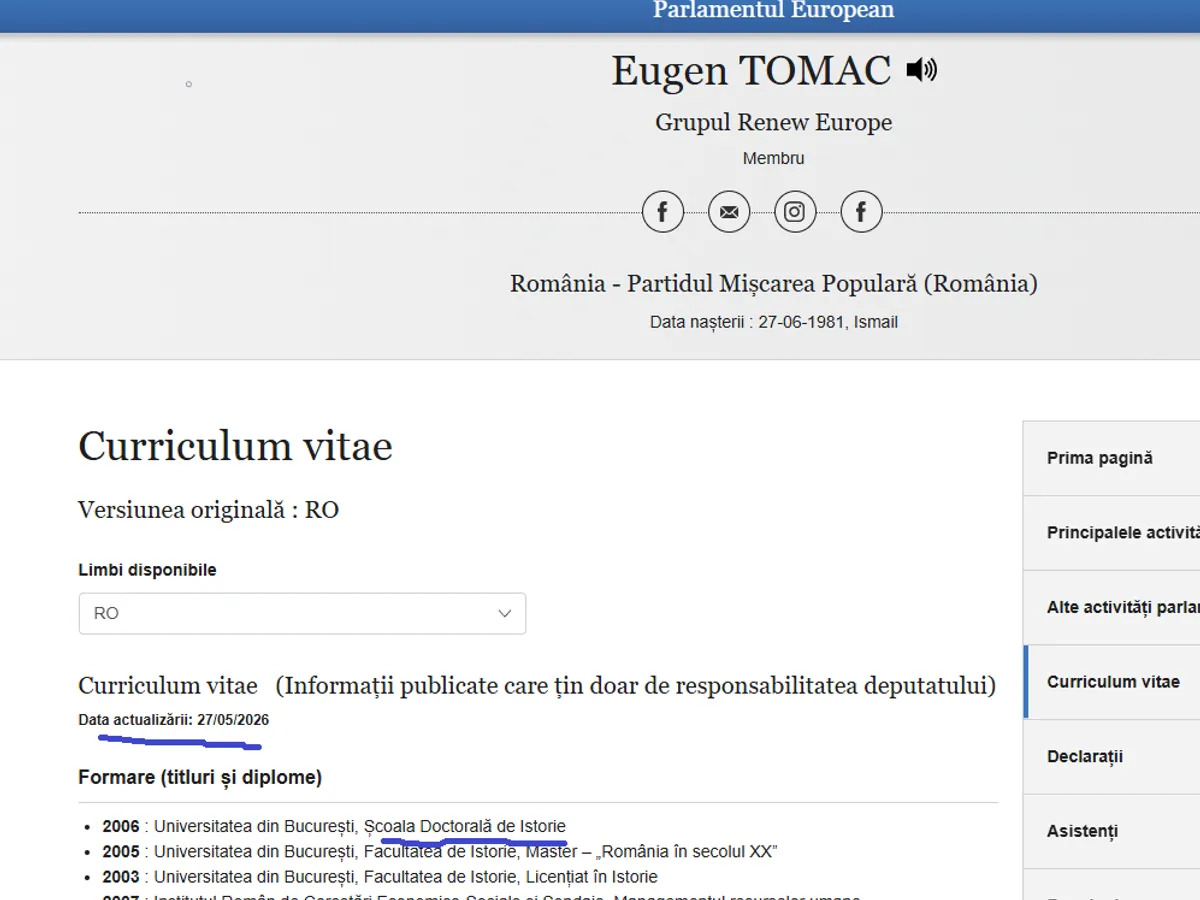1200x900 pixels.
Task: Click the Parlamentul European header title
Action: click(774, 11)
